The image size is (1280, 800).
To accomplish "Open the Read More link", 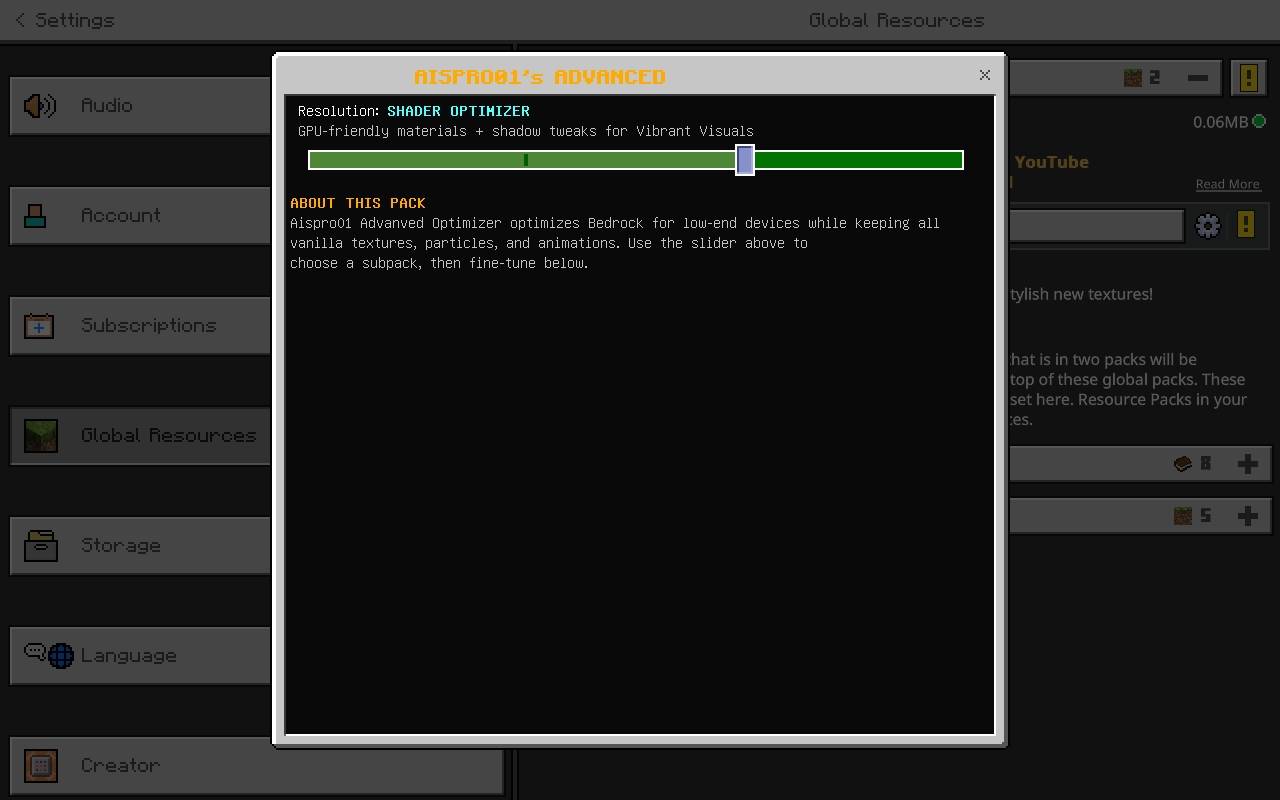I will 1227,184.
